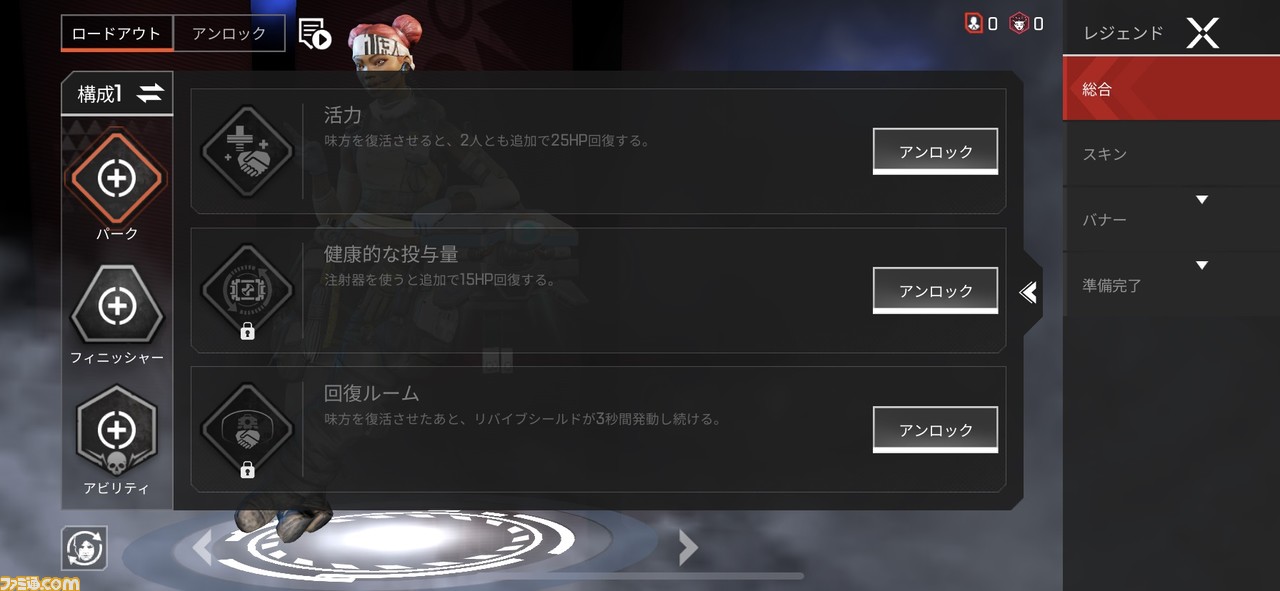The image size is (1280, 591).
Task: Switch to the ロードアウト tab
Action: tap(116, 33)
